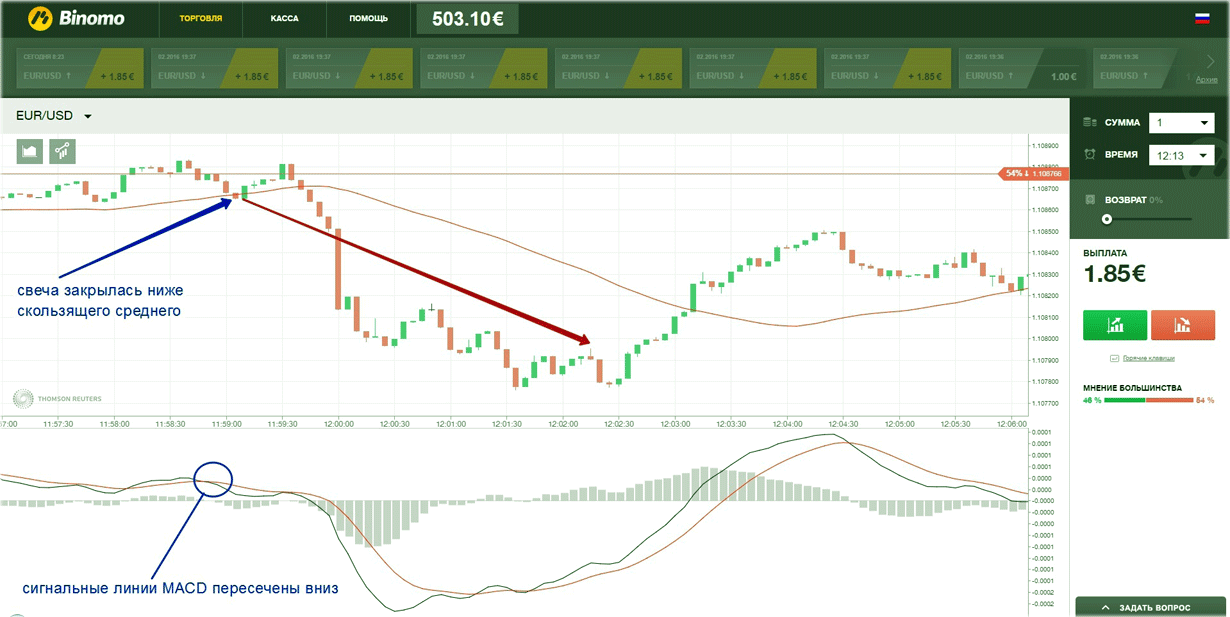This screenshot has width=1230, height=617.
Task: Click the green call (up) trade button
Action: 1114,325
